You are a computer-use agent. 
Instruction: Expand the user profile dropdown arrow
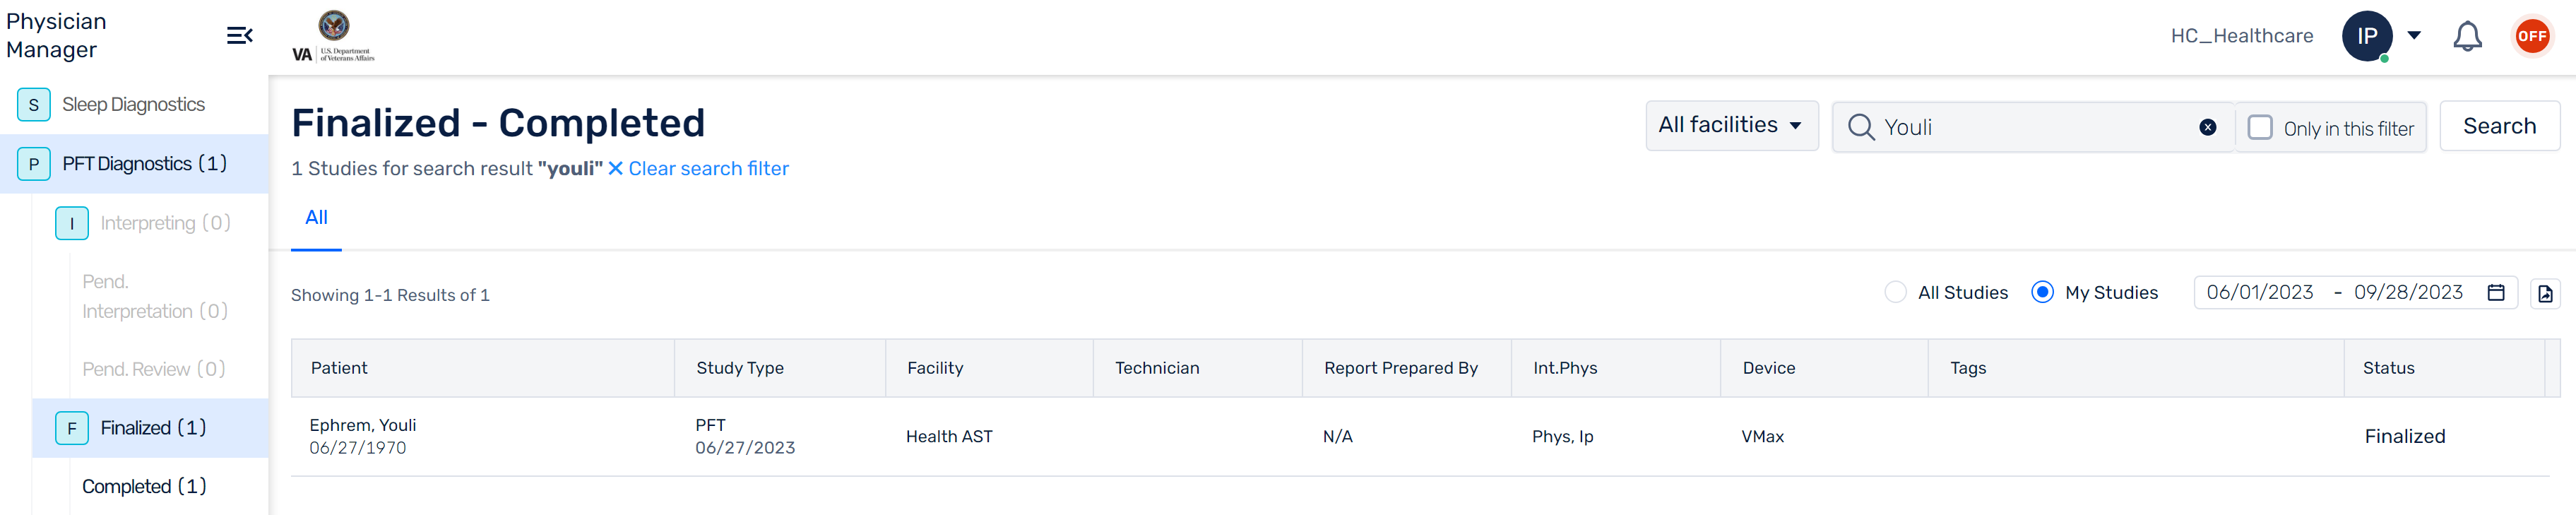[2414, 35]
